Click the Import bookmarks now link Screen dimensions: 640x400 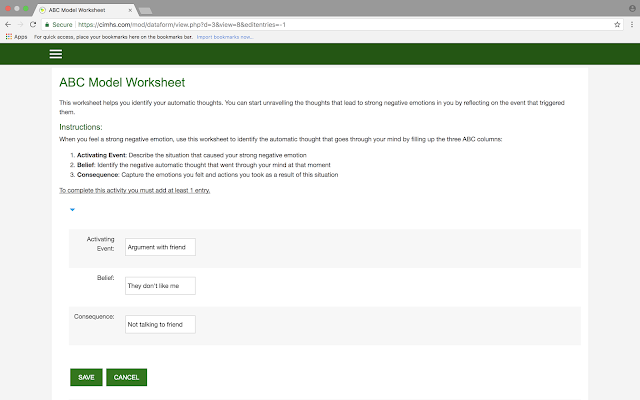pos(224,37)
